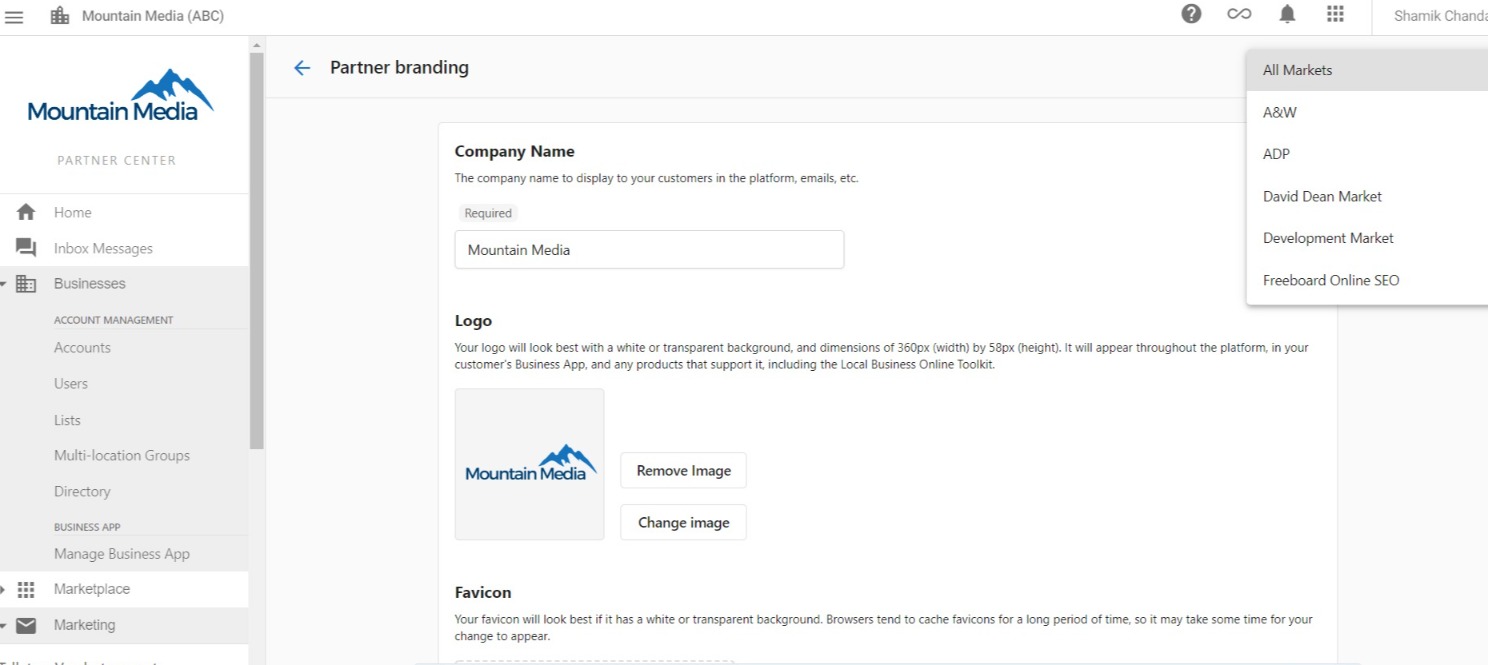Collapse the Businesses section arrow
The width and height of the screenshot is (1488, 665).
pos(4,284)
